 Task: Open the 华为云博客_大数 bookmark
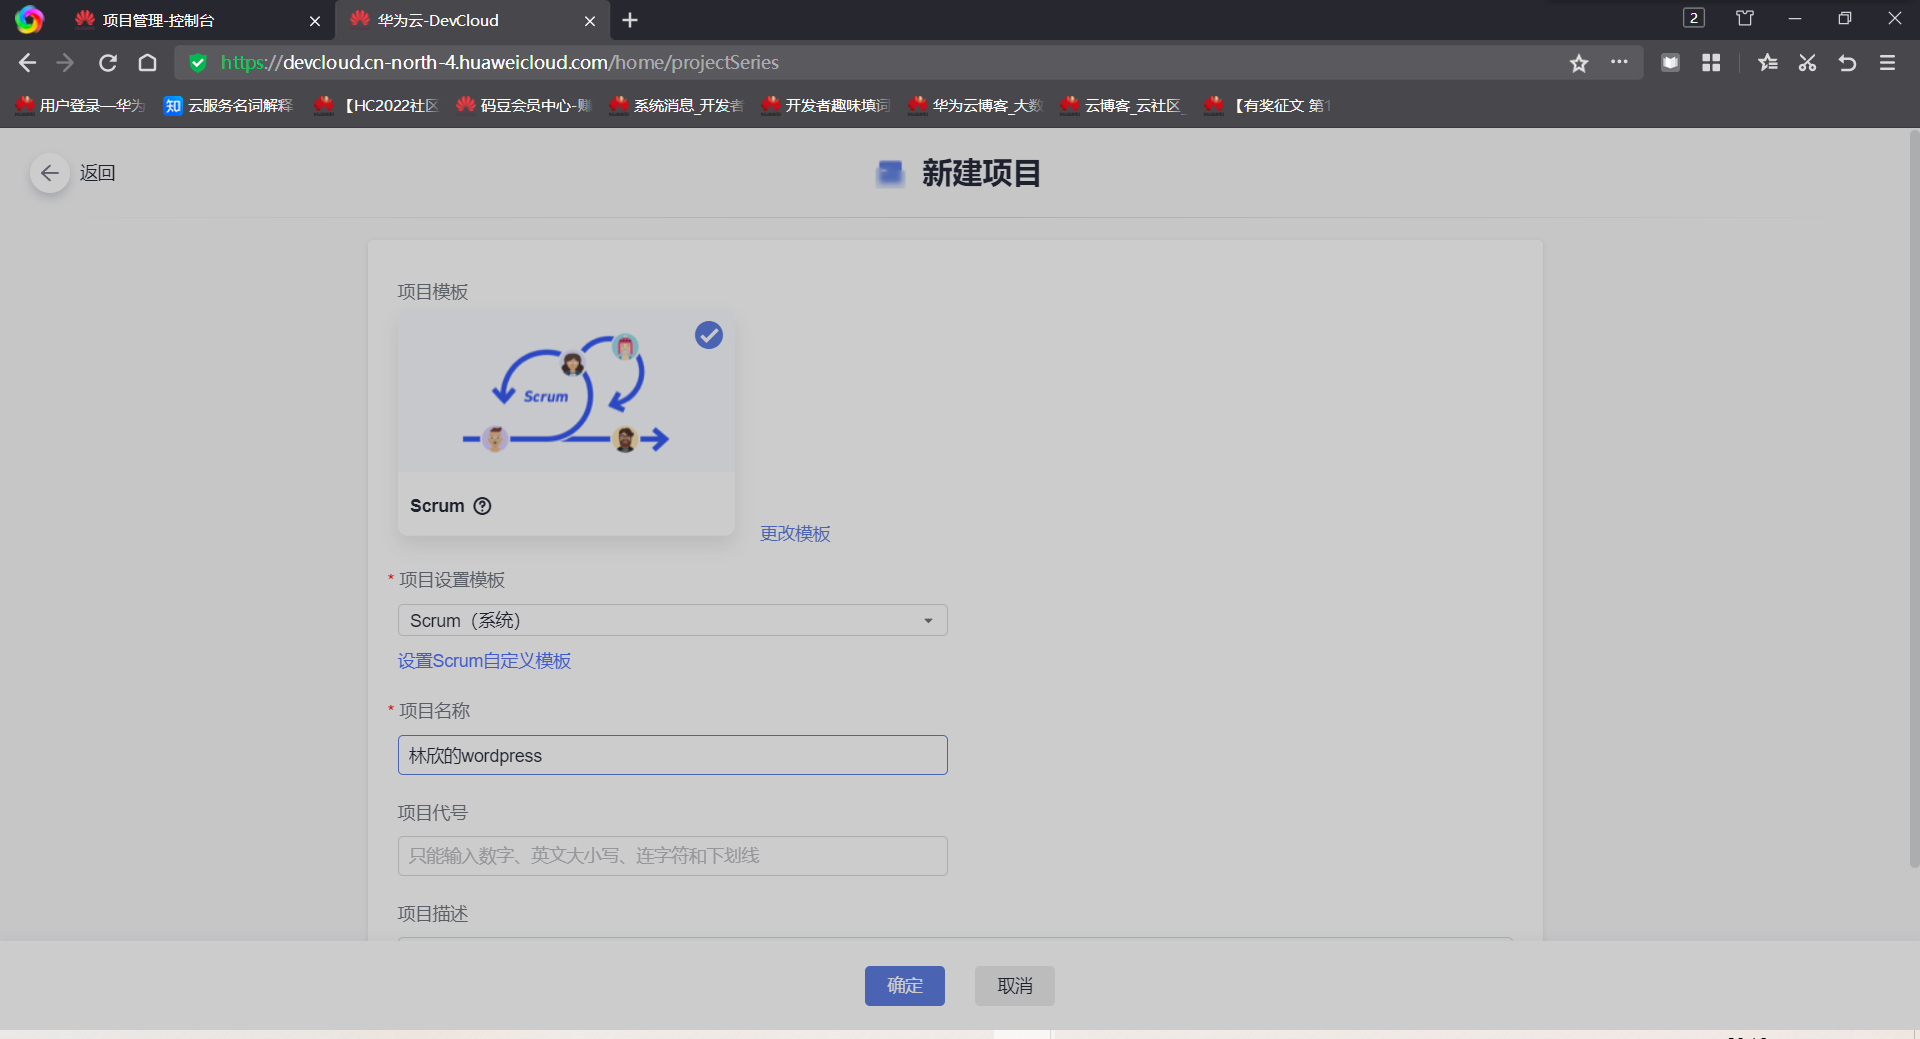[x=975, y=105]
